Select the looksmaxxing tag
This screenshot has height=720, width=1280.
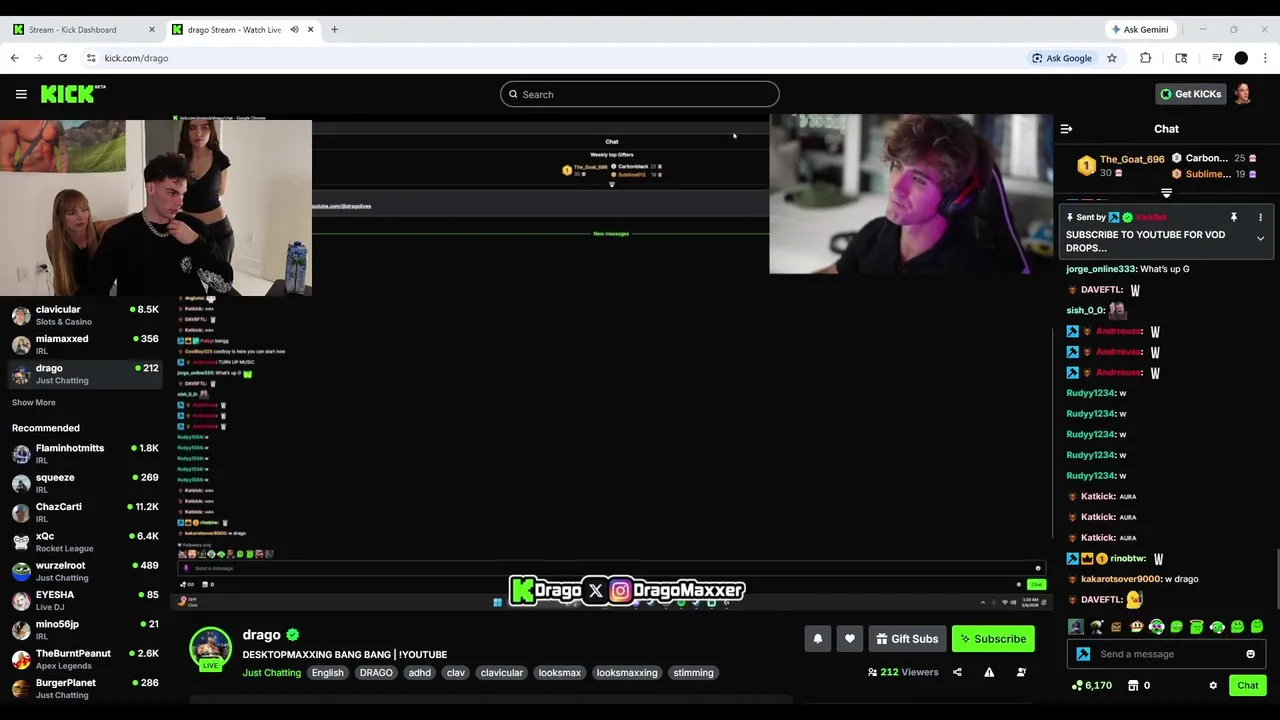point(627,673)
